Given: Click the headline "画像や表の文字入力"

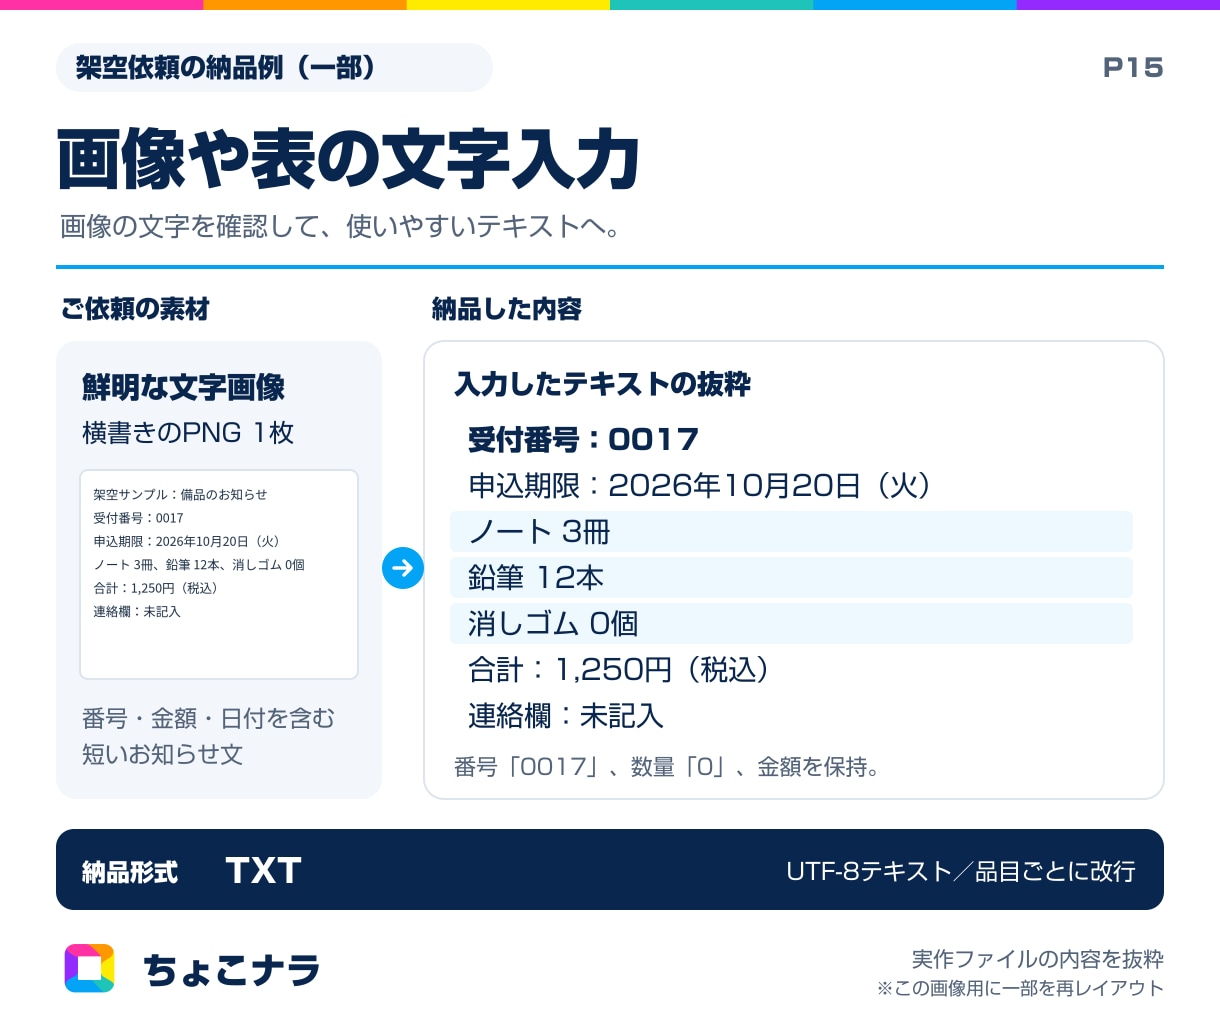Looking at the screenshot, I should point(348,159).
